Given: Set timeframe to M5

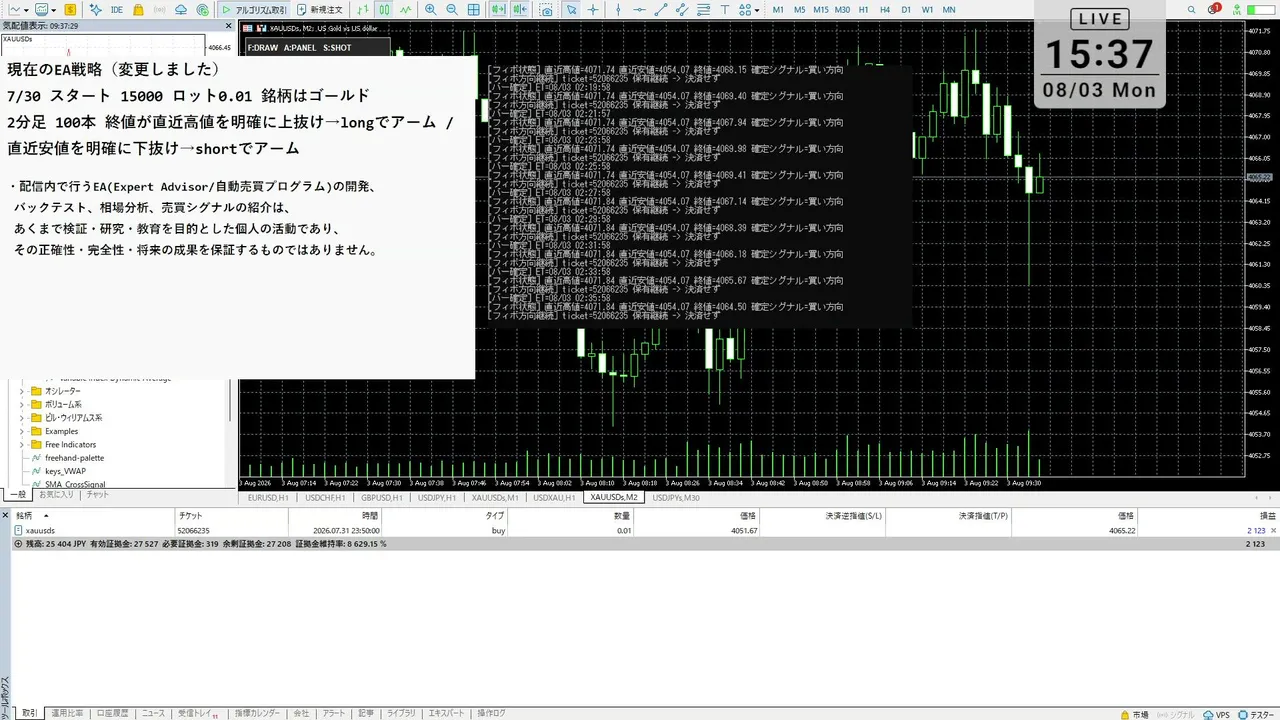Looking at the screenshot, I should 800,9.
